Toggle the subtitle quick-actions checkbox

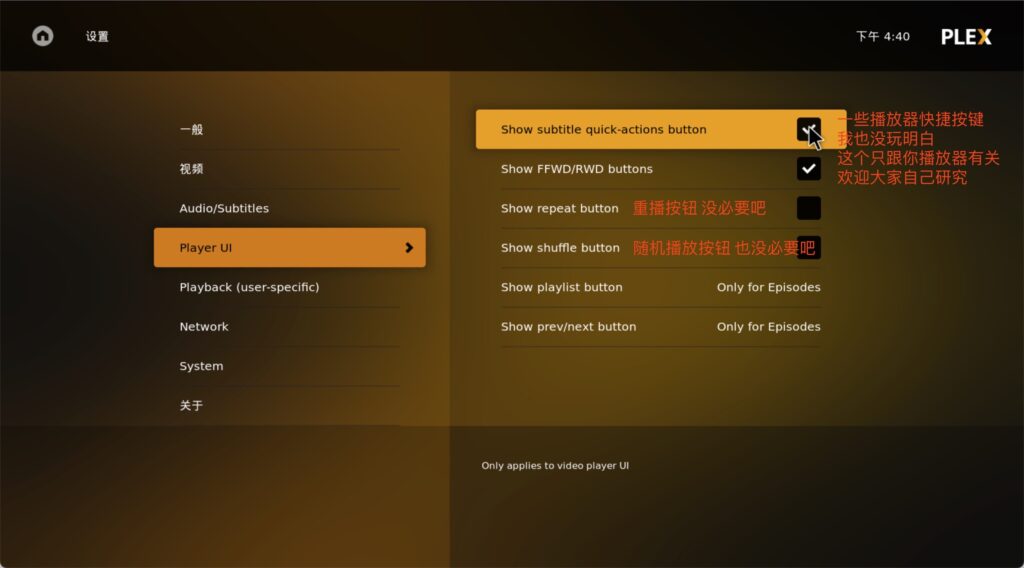point(808,129)
